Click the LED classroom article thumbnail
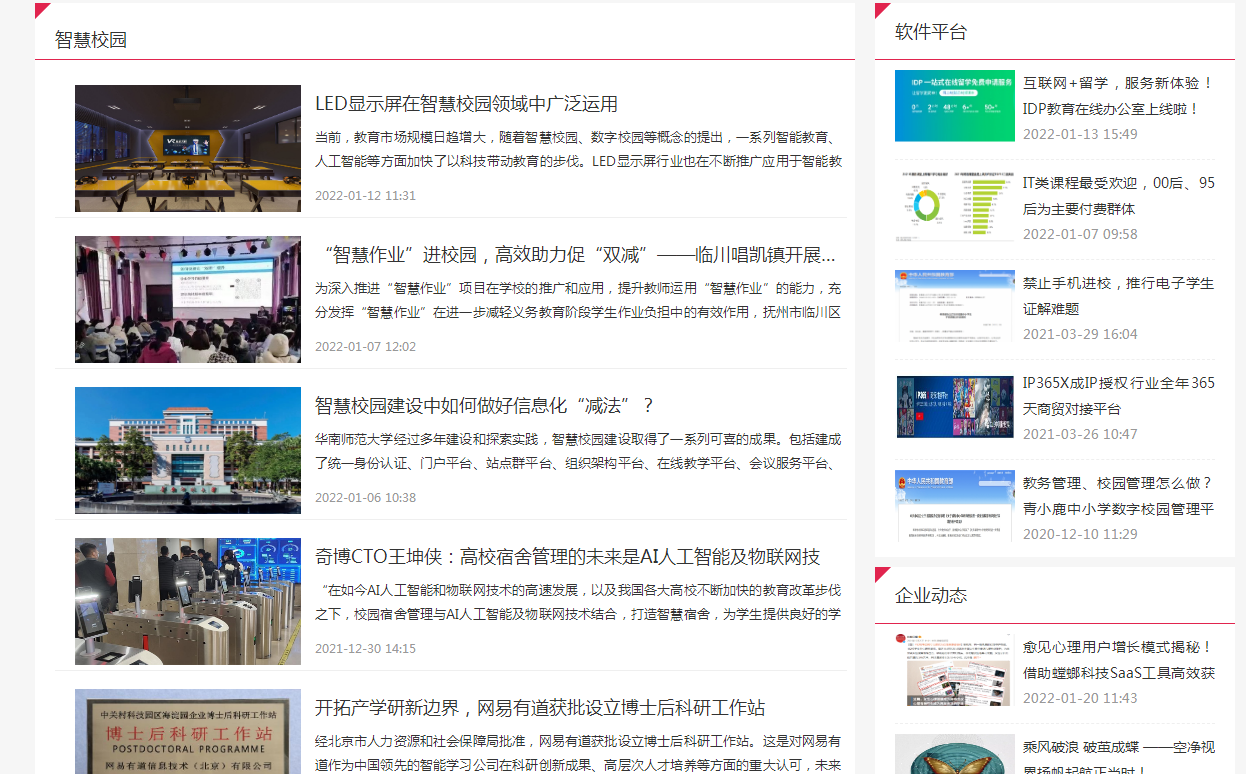Viewport: 1246px width, 774px height. pos(188,148)
